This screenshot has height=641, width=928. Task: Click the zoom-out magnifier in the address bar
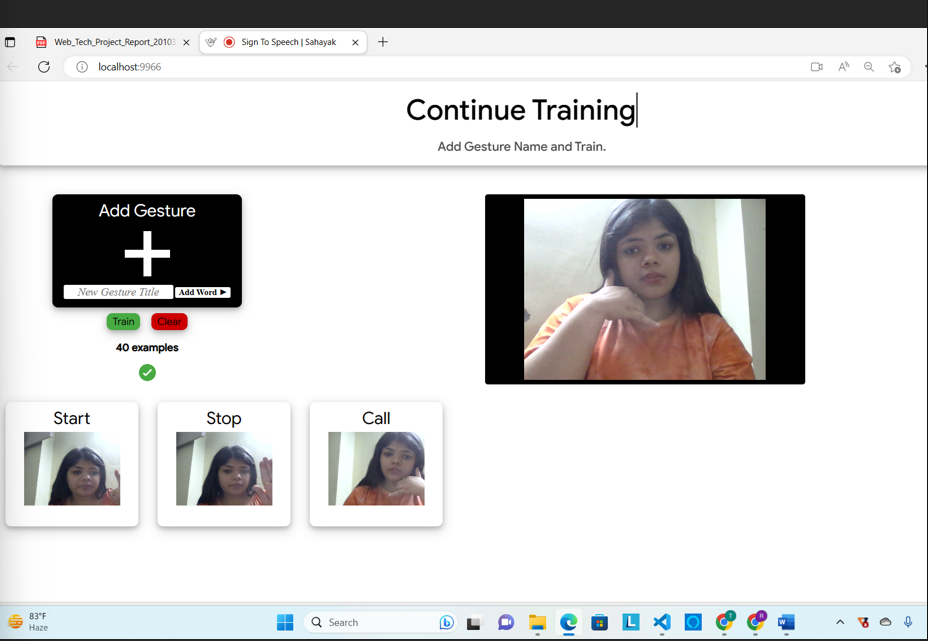click(x=868, y=66)
